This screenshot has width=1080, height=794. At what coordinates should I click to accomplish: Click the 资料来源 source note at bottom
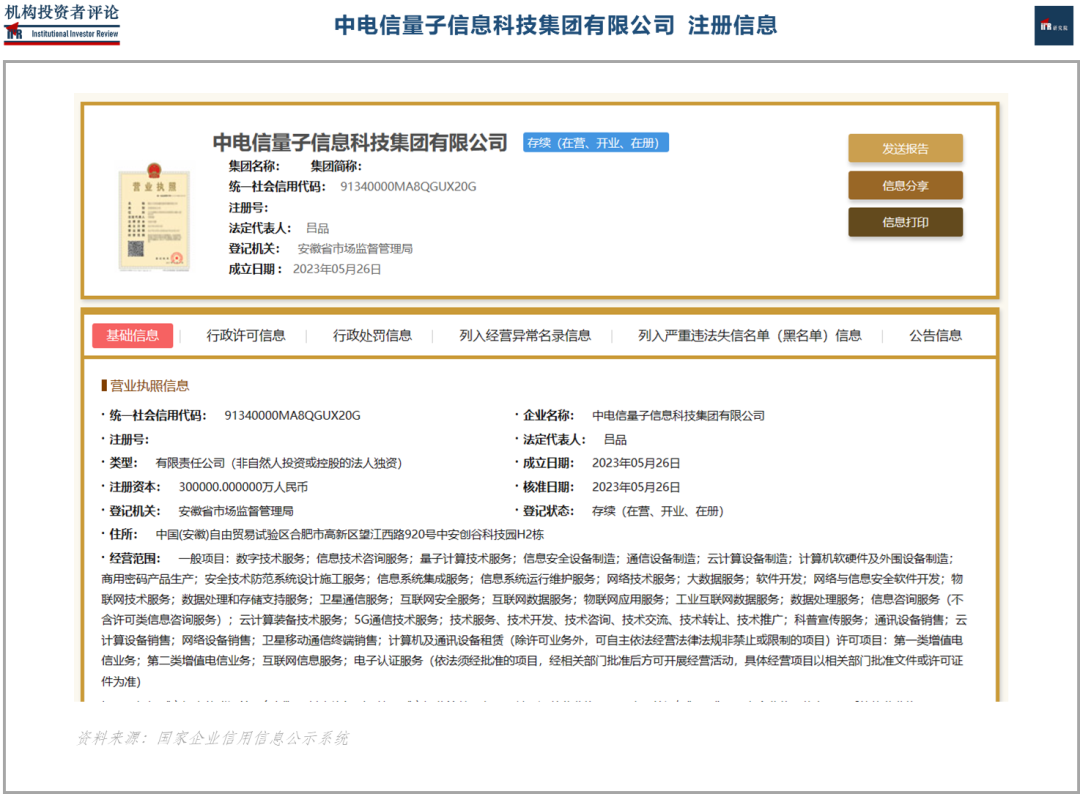click(x=212, y=738)
